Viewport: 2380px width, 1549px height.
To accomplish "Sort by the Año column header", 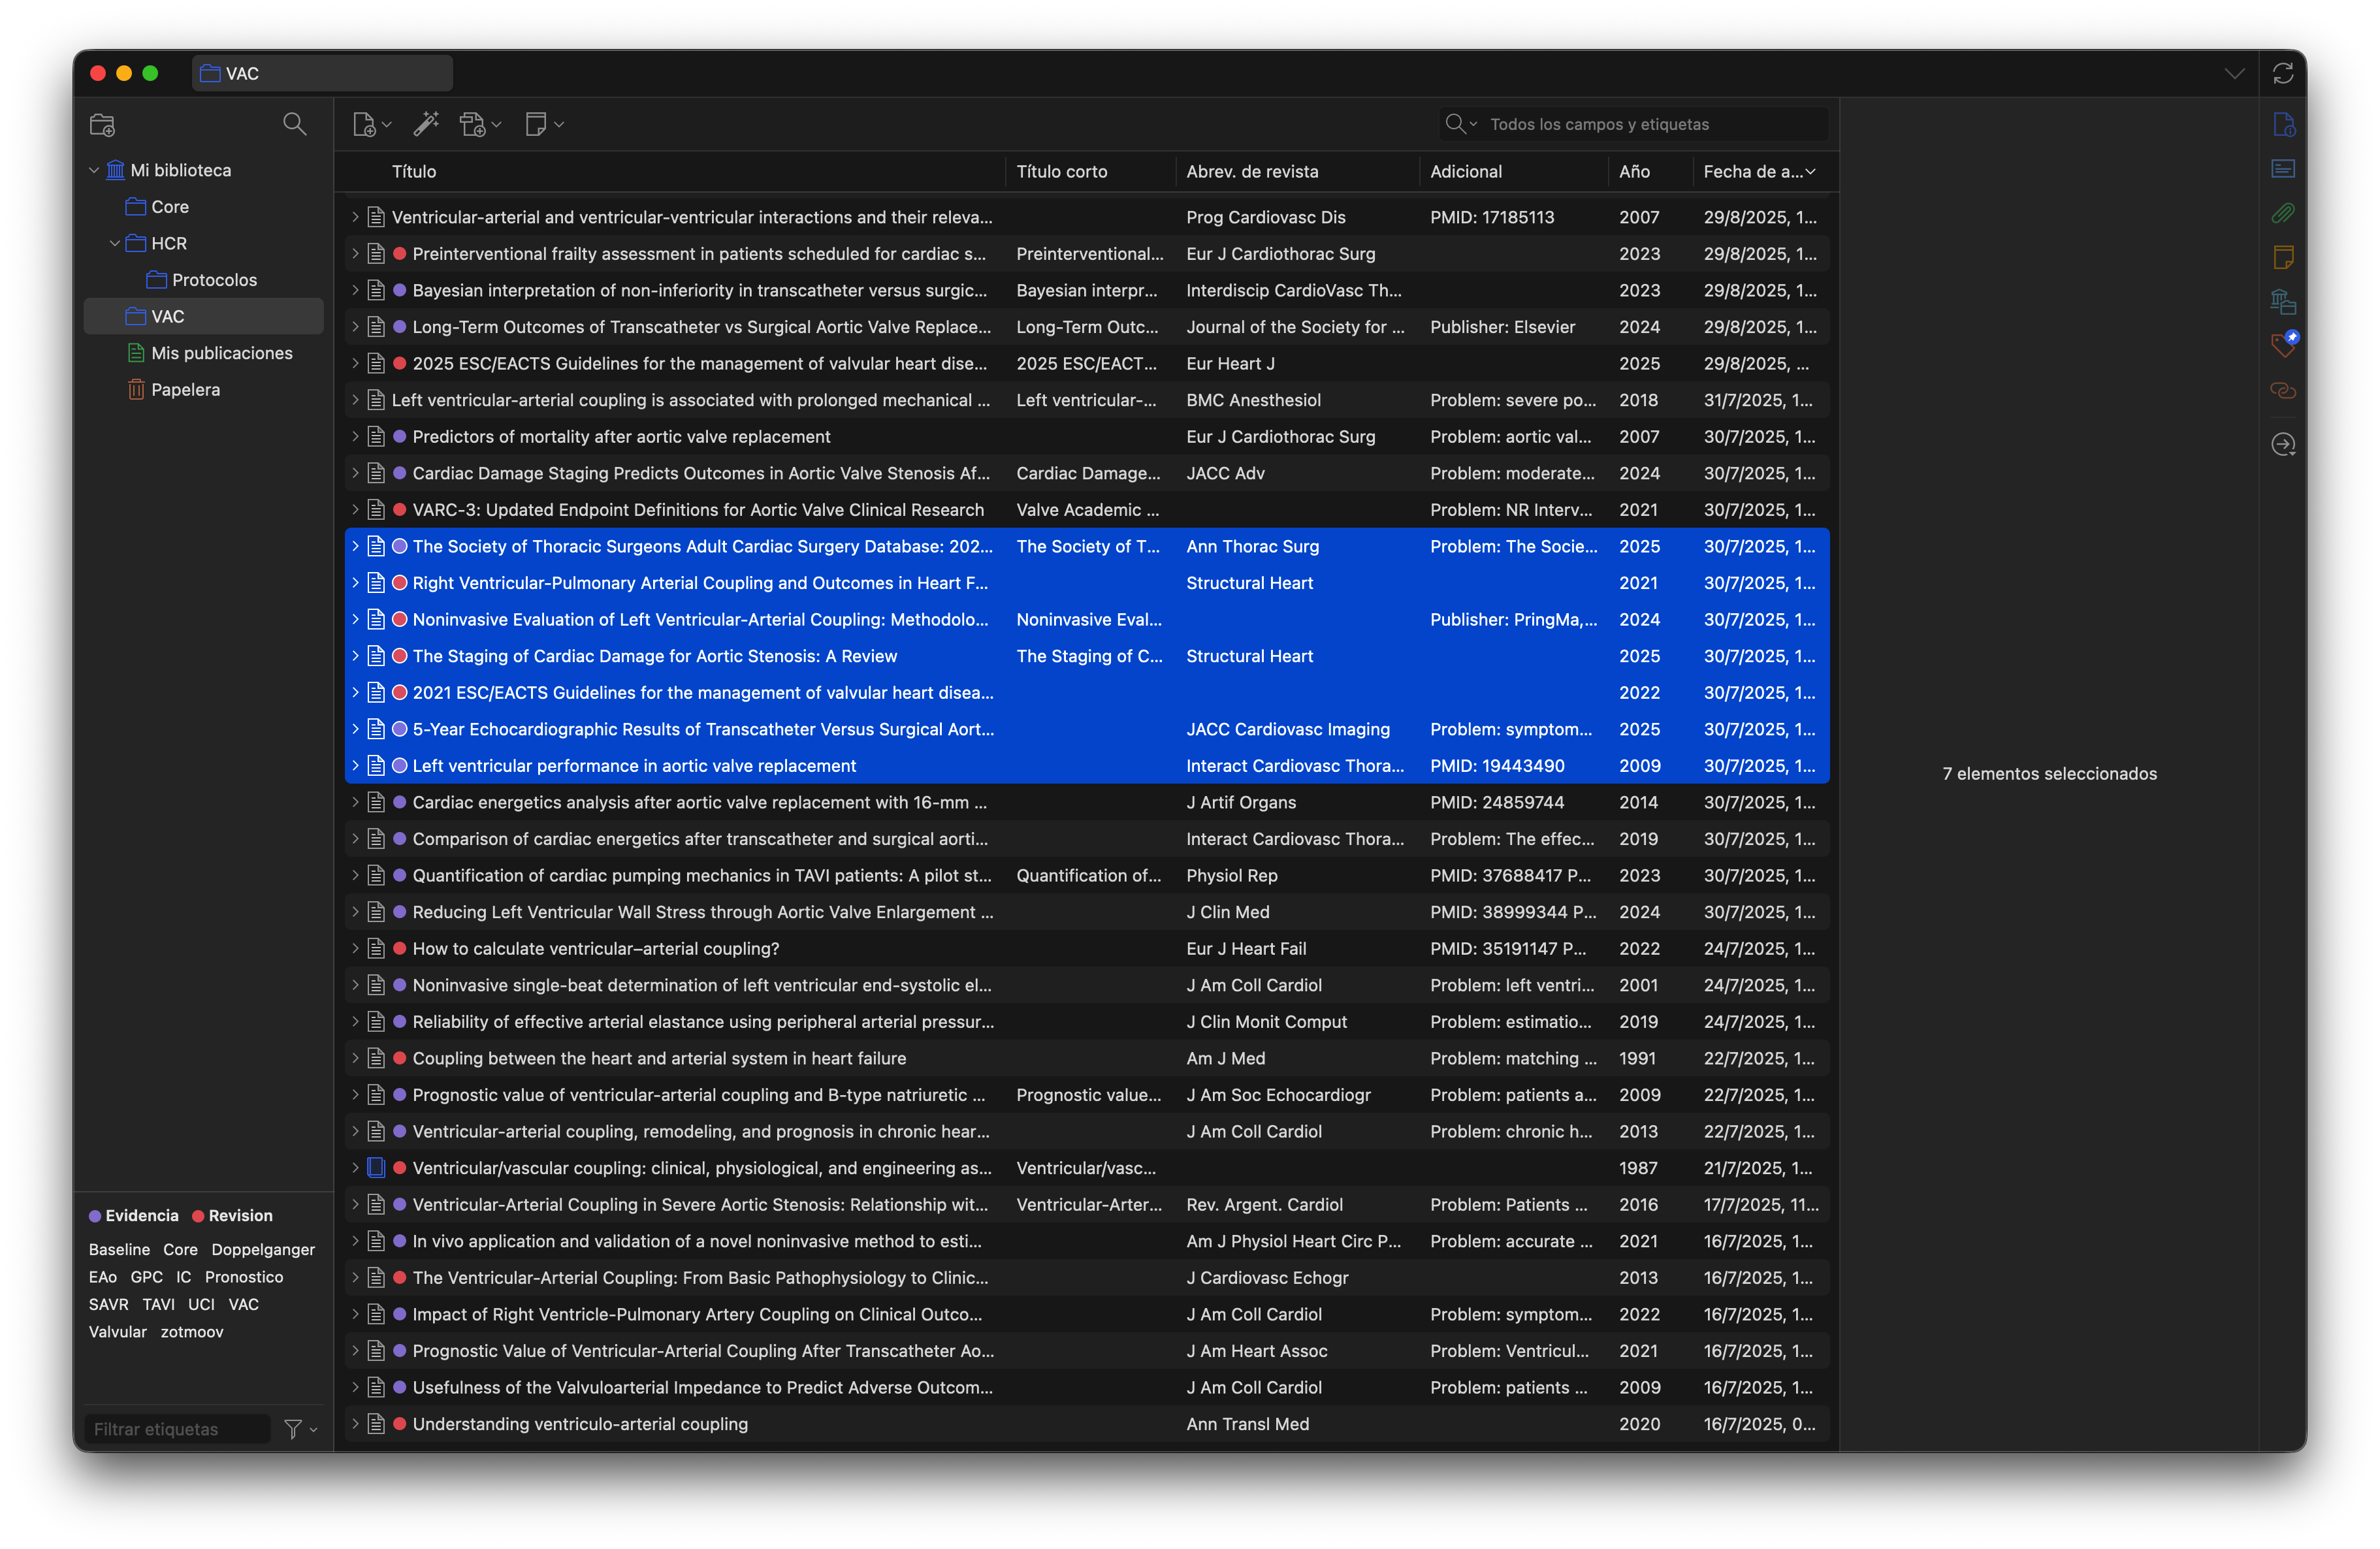I will [1634, 171].
